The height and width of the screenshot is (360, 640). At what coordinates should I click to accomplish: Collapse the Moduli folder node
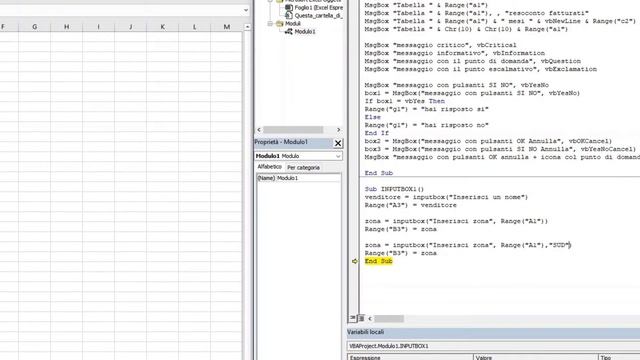pos(270,24)
